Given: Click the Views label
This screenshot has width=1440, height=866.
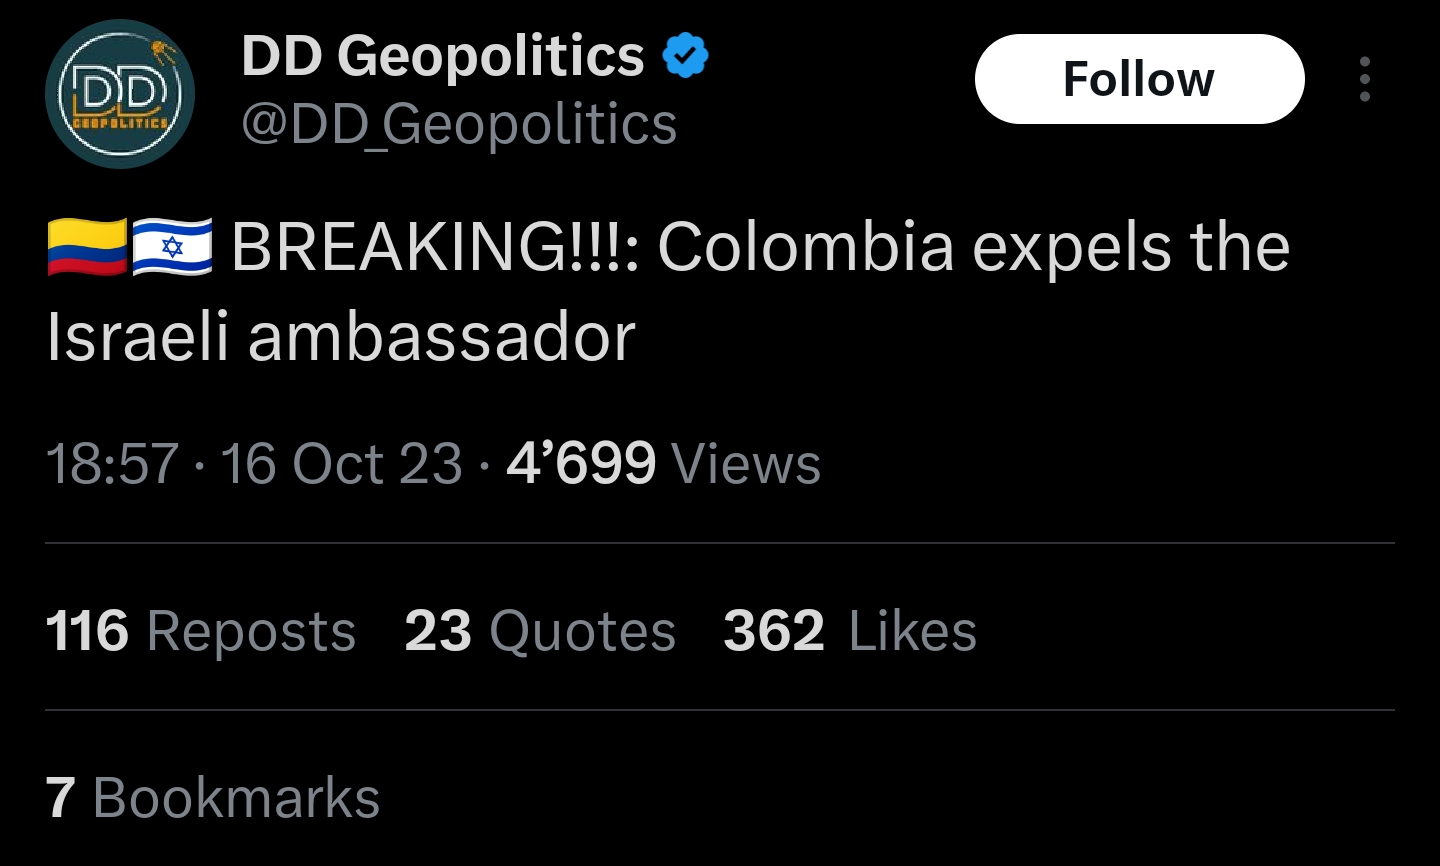Looking at the screenshot, I should pyautogui.click(x=746, y=464).
